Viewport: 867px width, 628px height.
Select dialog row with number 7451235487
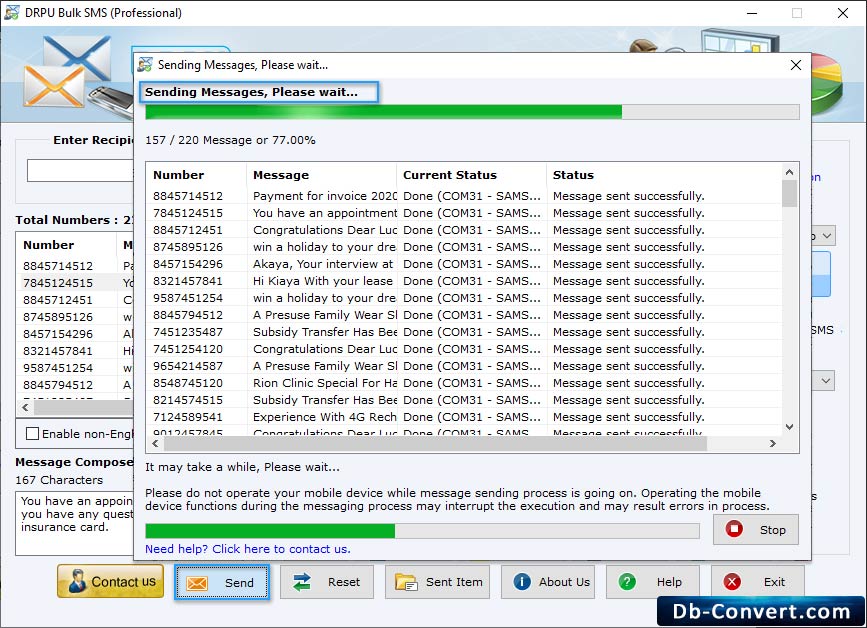coord(464,332)
